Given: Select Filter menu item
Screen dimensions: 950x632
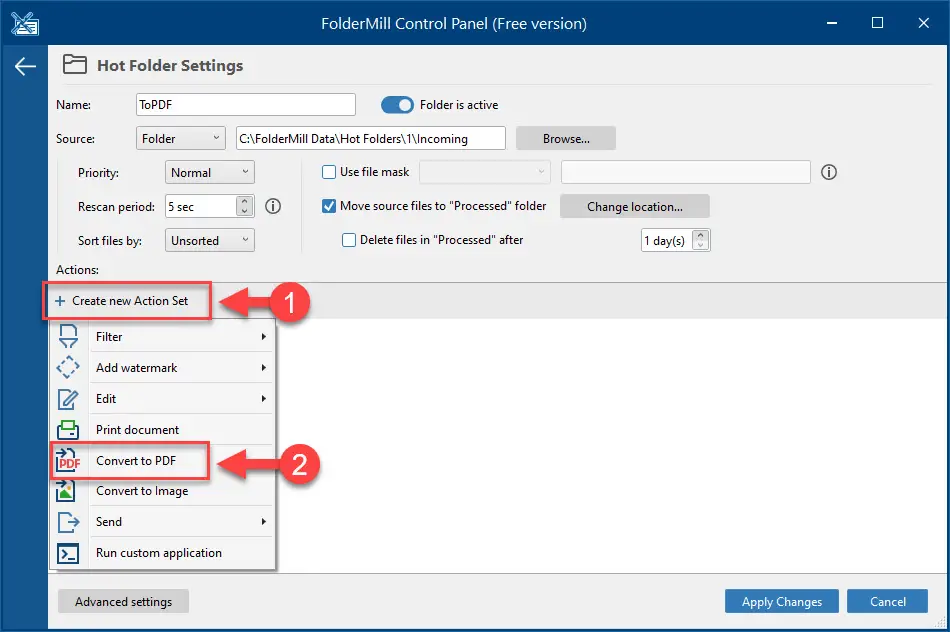Looking at the screenshot, I should tap(162, 336).
